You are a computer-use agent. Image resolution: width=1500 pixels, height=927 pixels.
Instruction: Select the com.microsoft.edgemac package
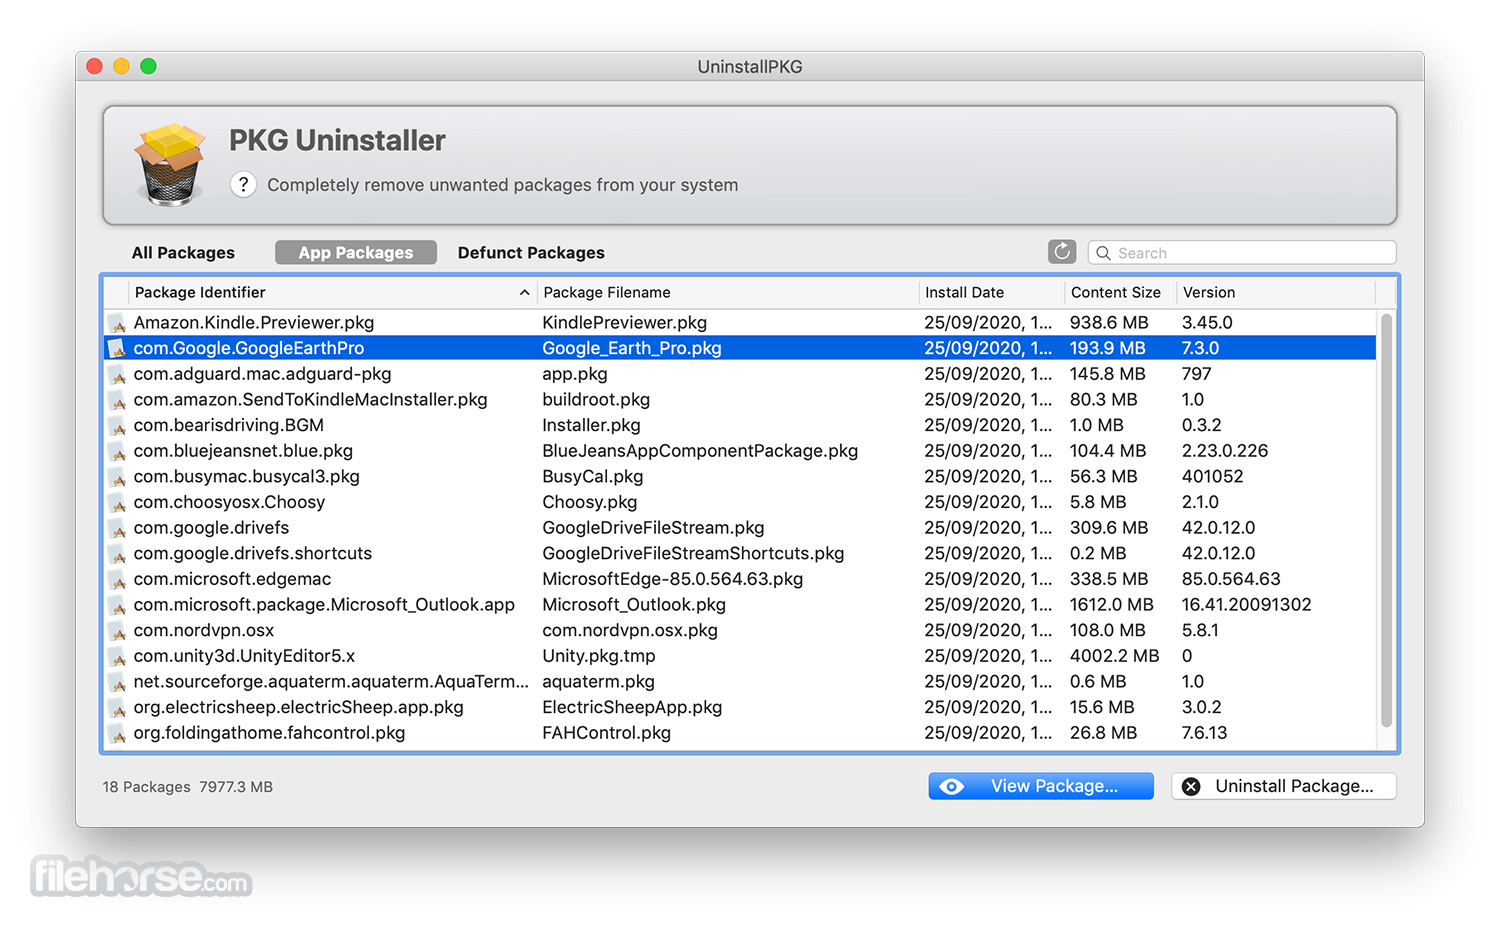[x=741, y=579]
